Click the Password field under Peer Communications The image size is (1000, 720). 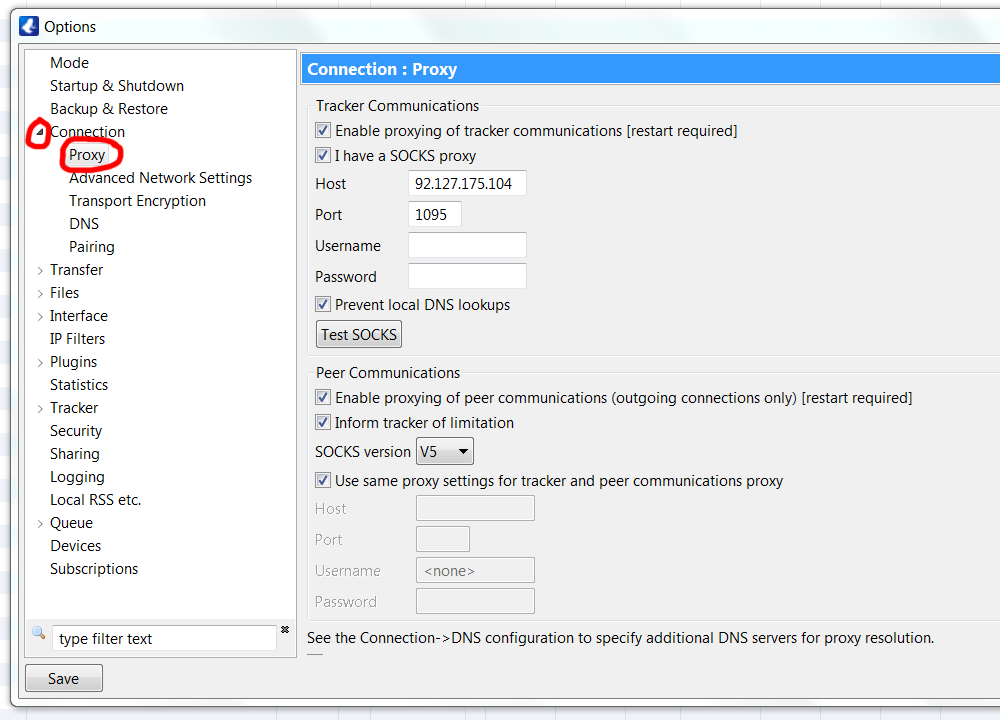[x=475, y=601]
